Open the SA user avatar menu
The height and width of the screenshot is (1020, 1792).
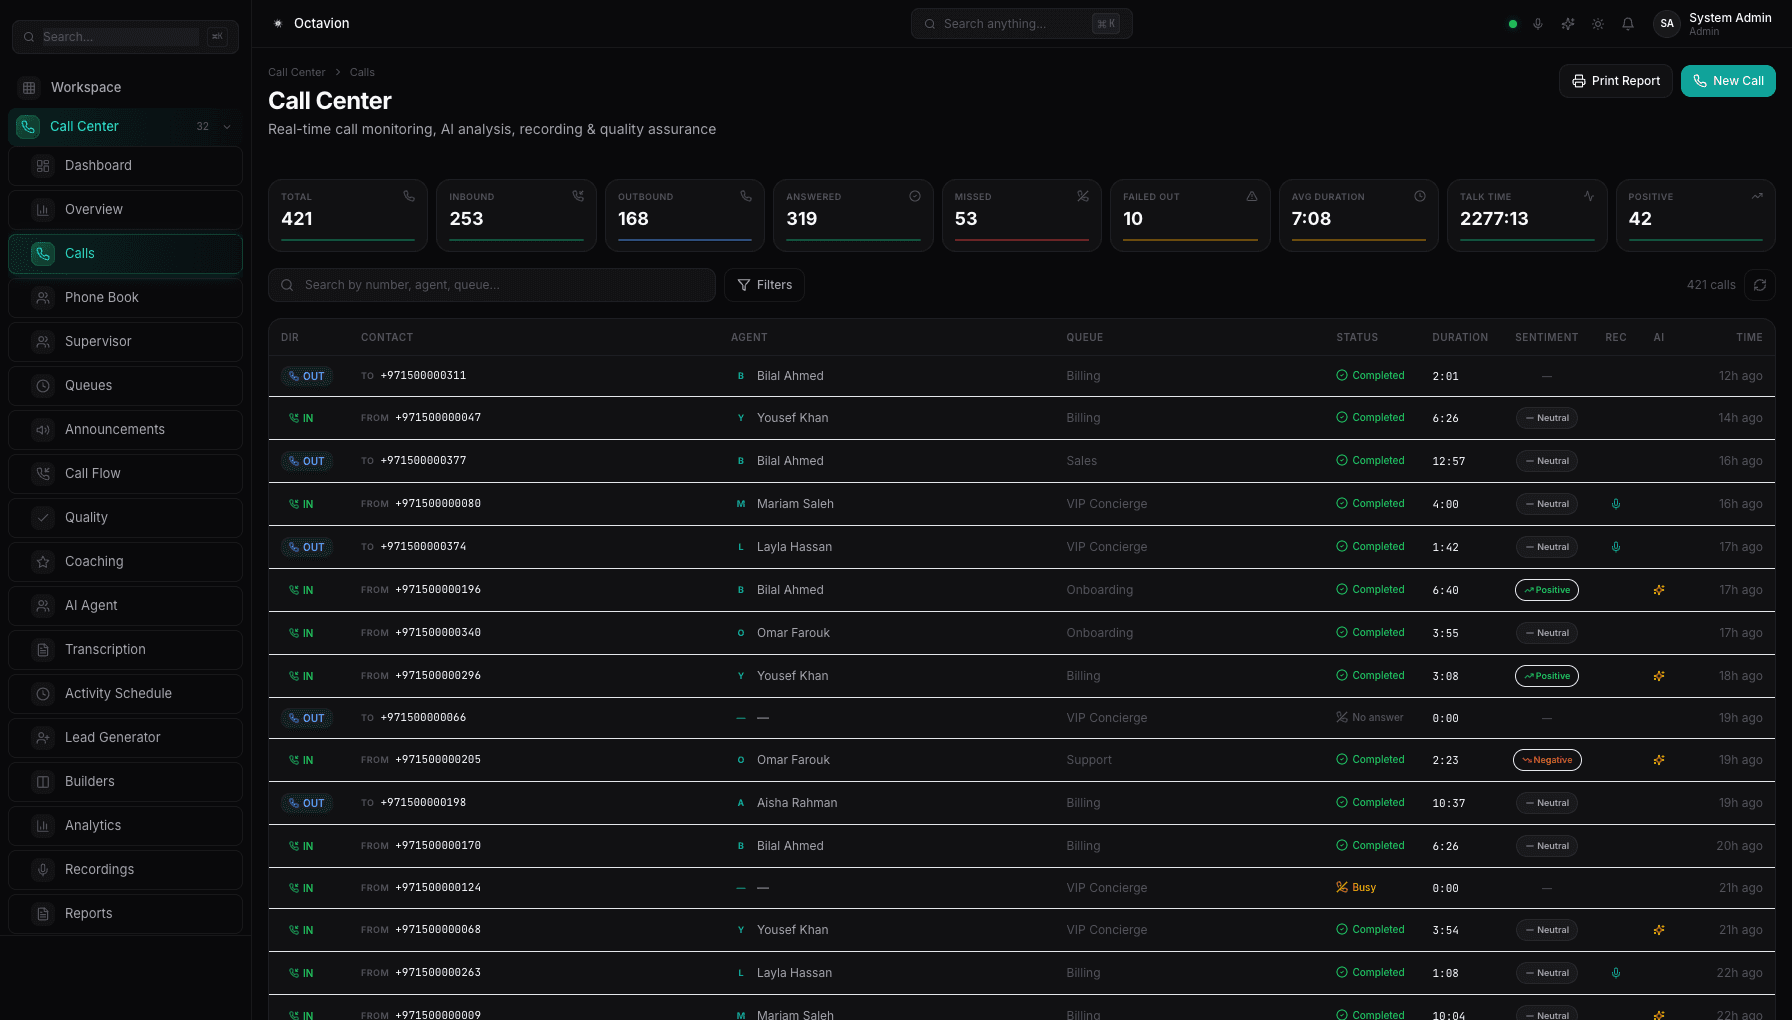[1667, 24]
